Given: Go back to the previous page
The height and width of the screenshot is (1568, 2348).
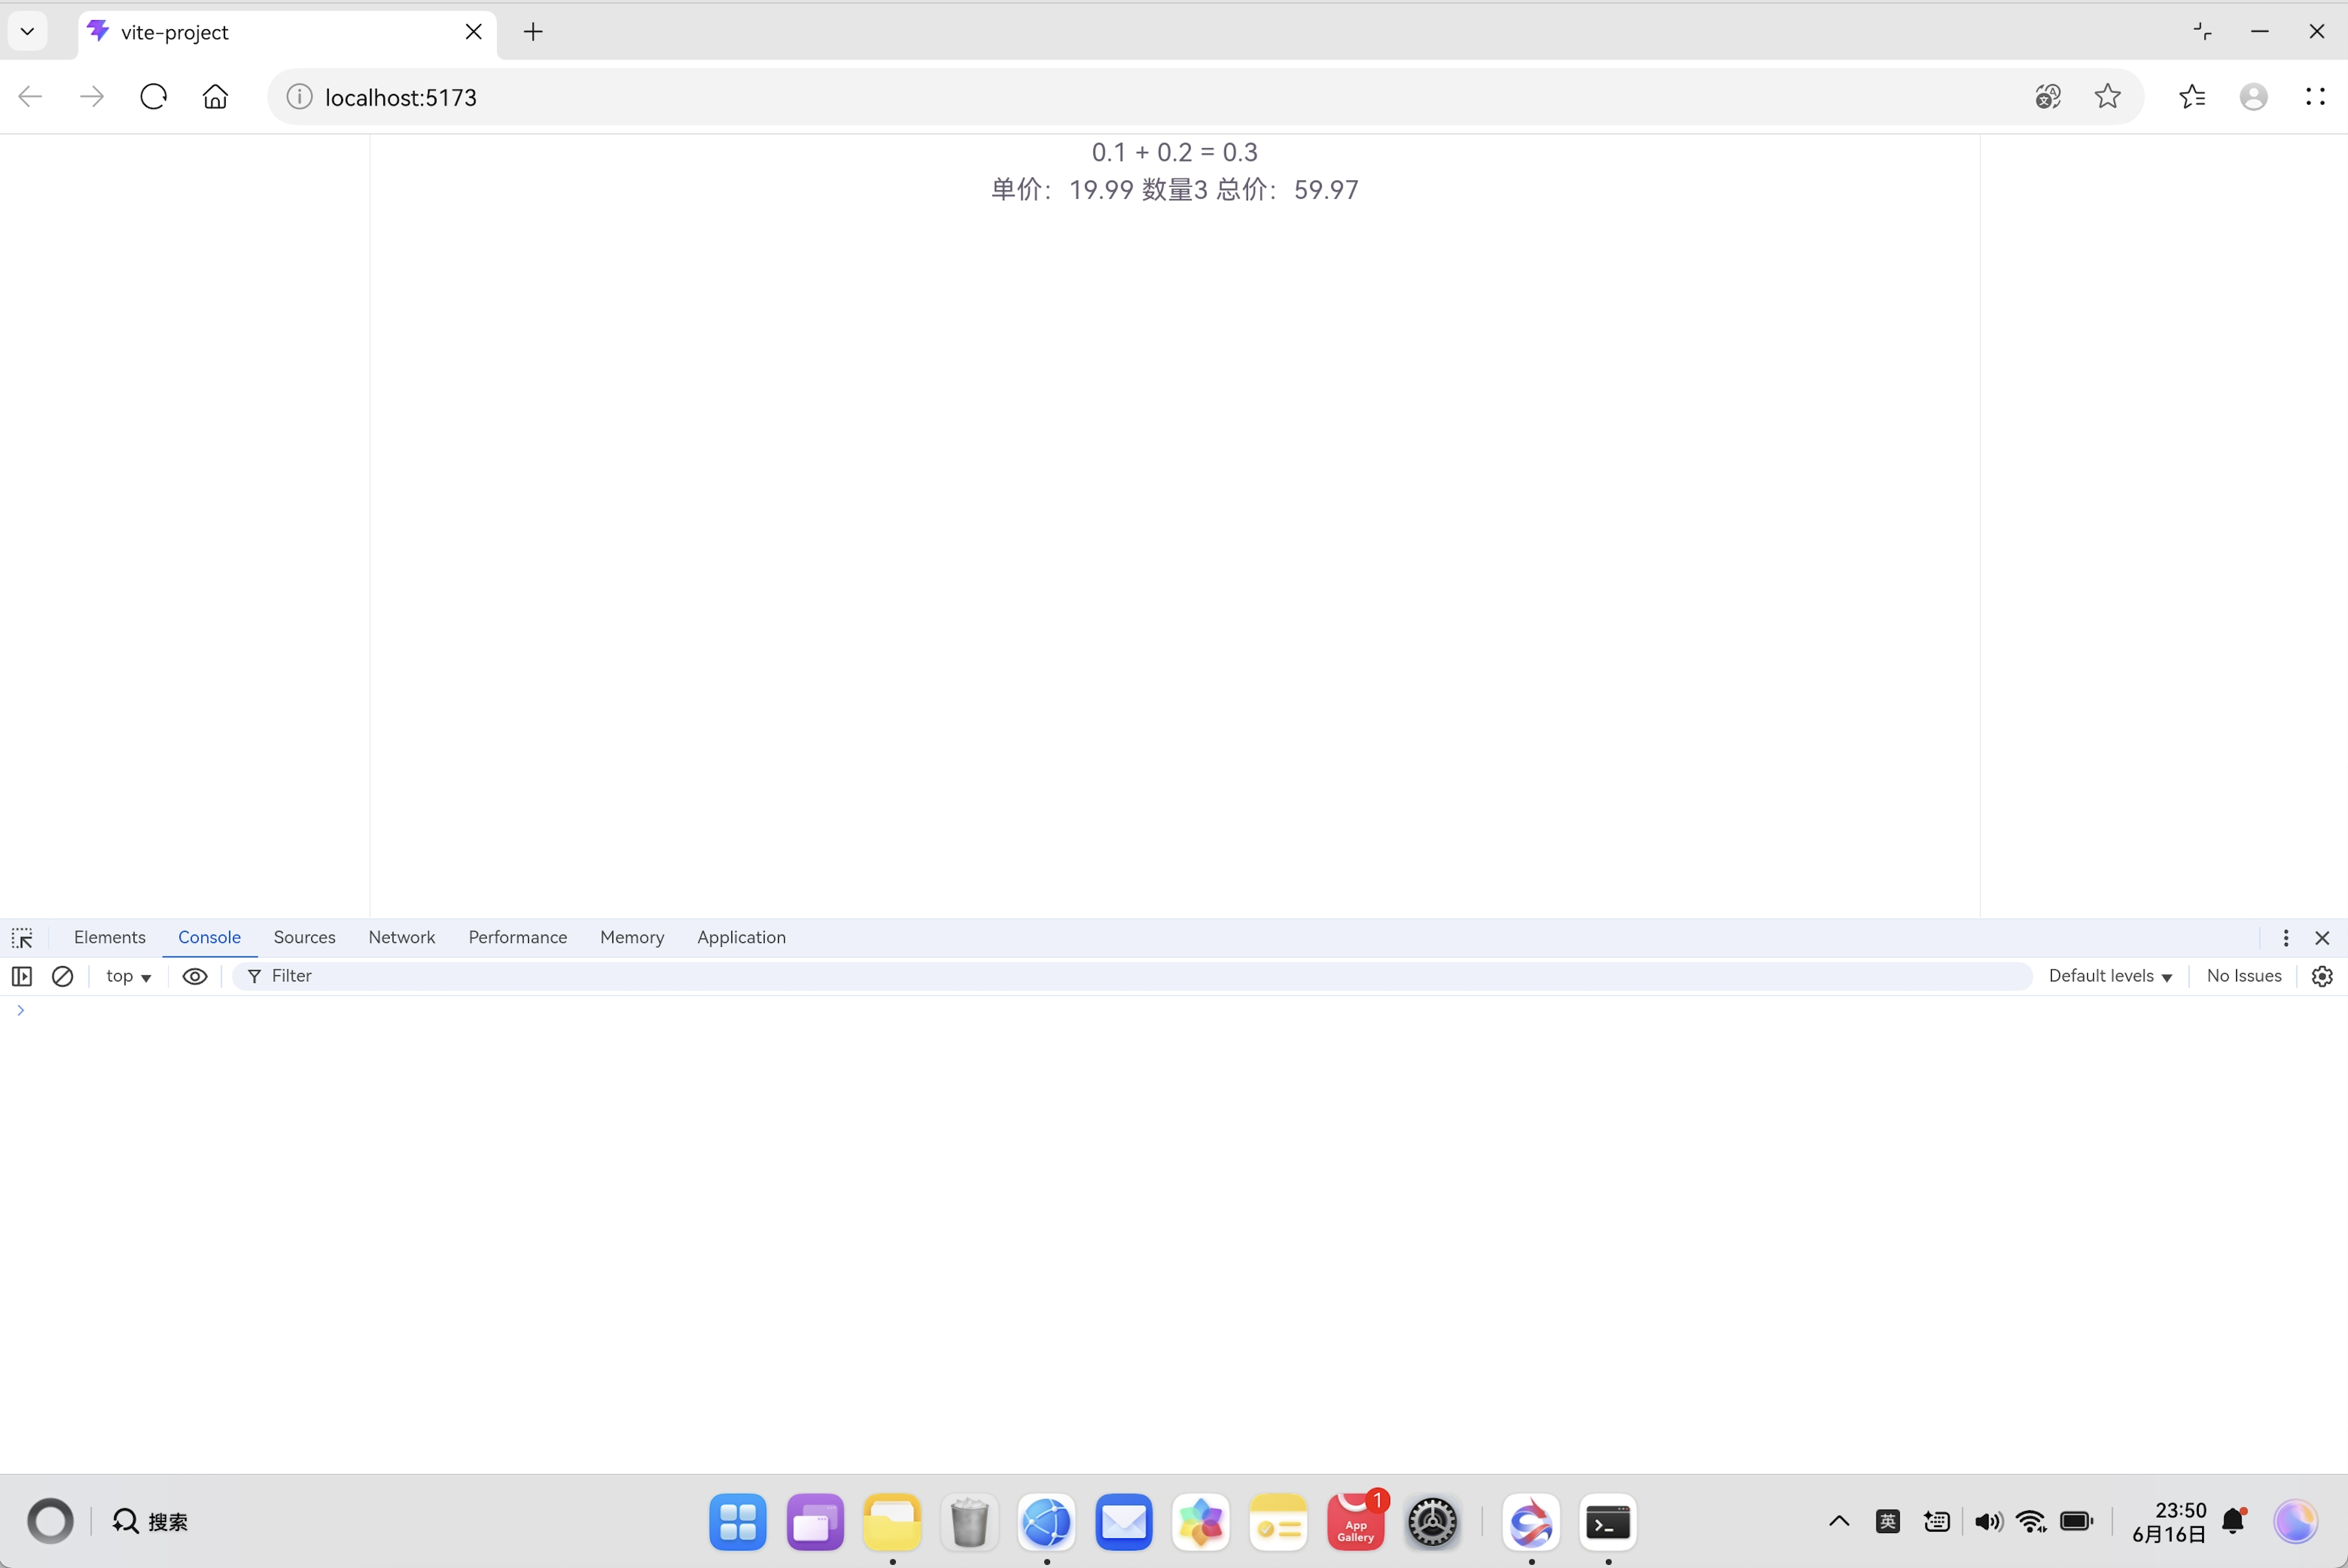Looking at the screenshot, I should pyautogui.click(x=30, y=97).
